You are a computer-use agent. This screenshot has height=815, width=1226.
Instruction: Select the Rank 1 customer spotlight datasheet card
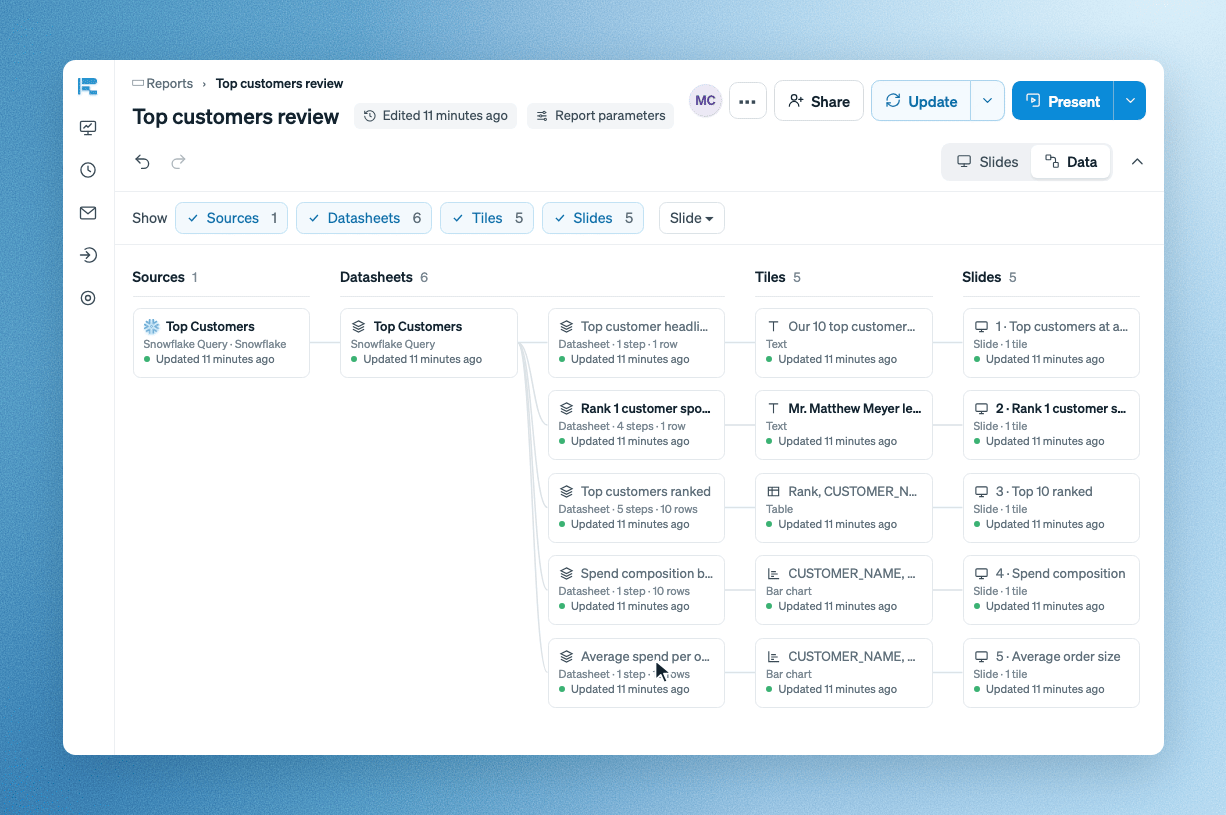tap(636, 425)
